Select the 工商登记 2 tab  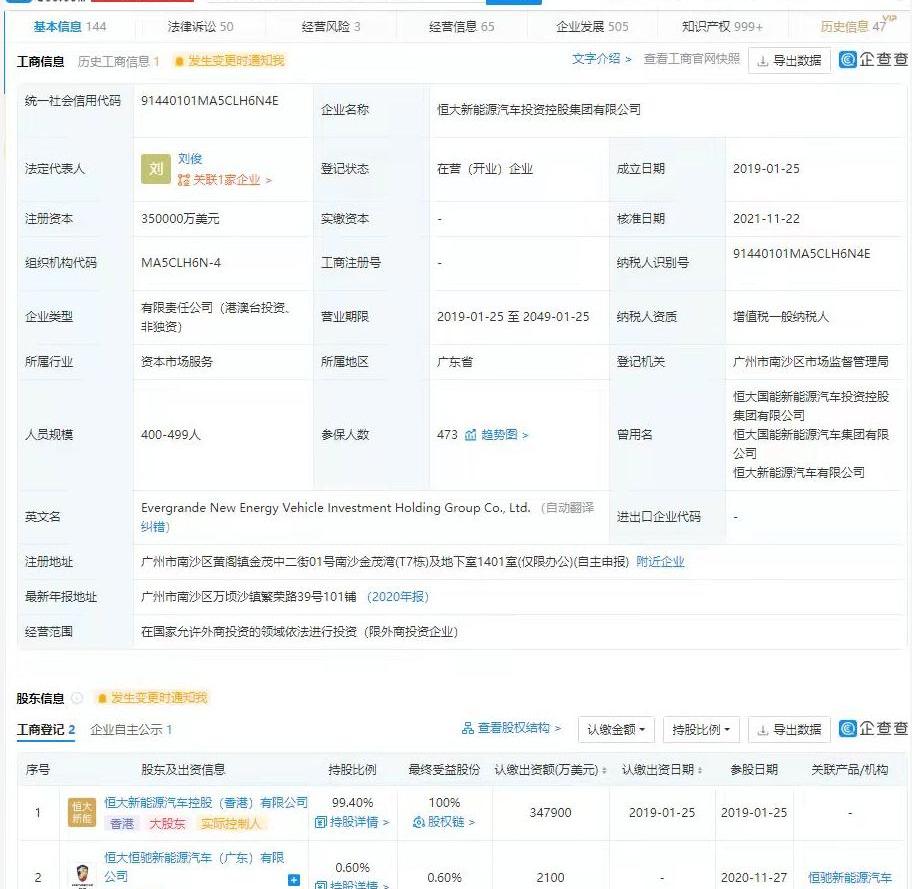(x=46, y=730)
